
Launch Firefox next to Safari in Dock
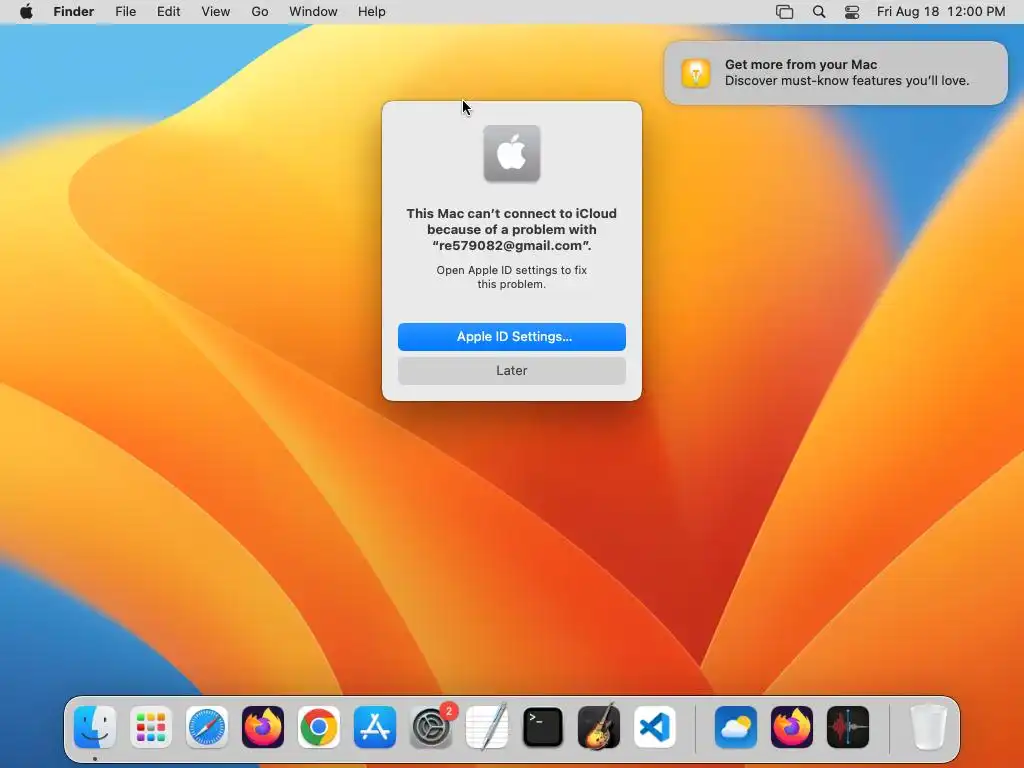[263, 727]
